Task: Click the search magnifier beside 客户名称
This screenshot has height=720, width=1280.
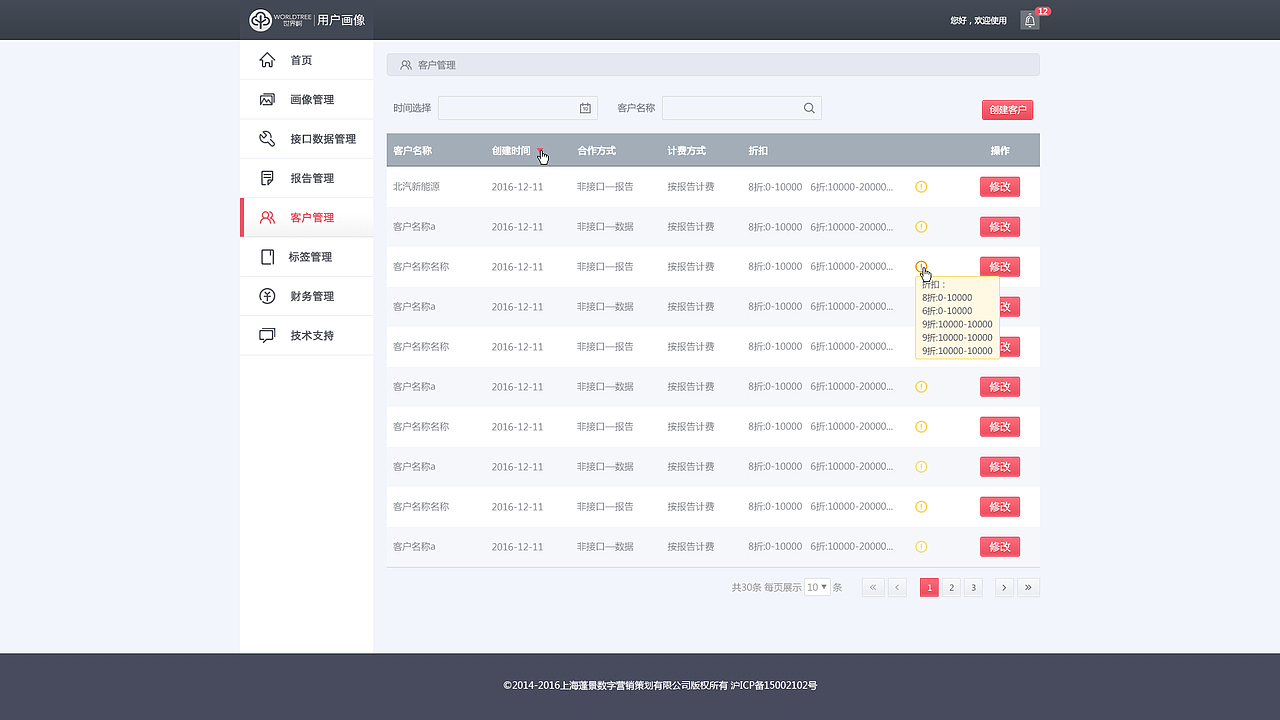Action: (809, 107)
